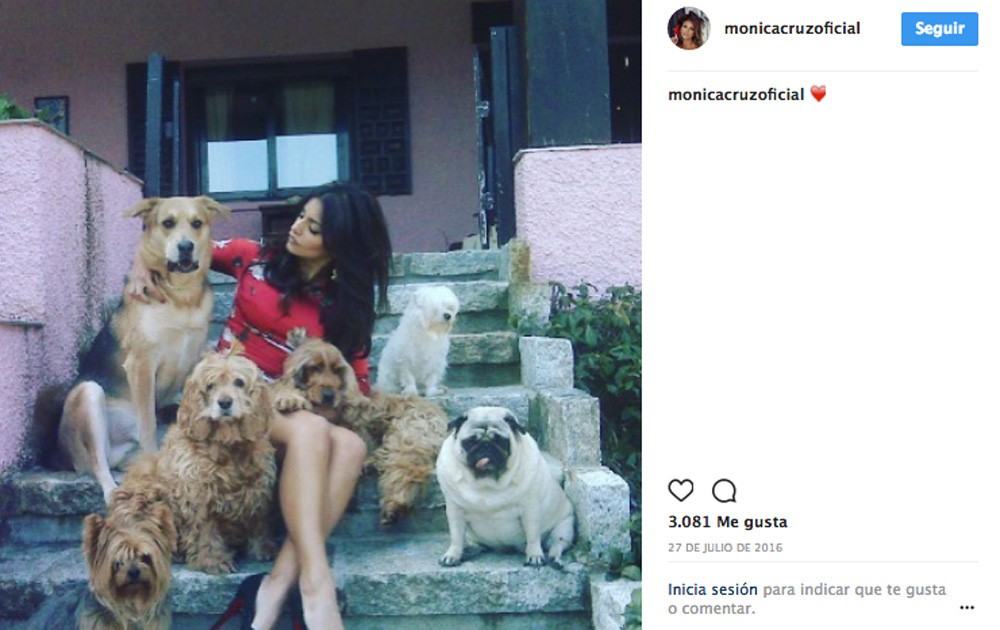Like the post with heart icon
This screenshot has height=630, width=1000.
coord(680,490)
